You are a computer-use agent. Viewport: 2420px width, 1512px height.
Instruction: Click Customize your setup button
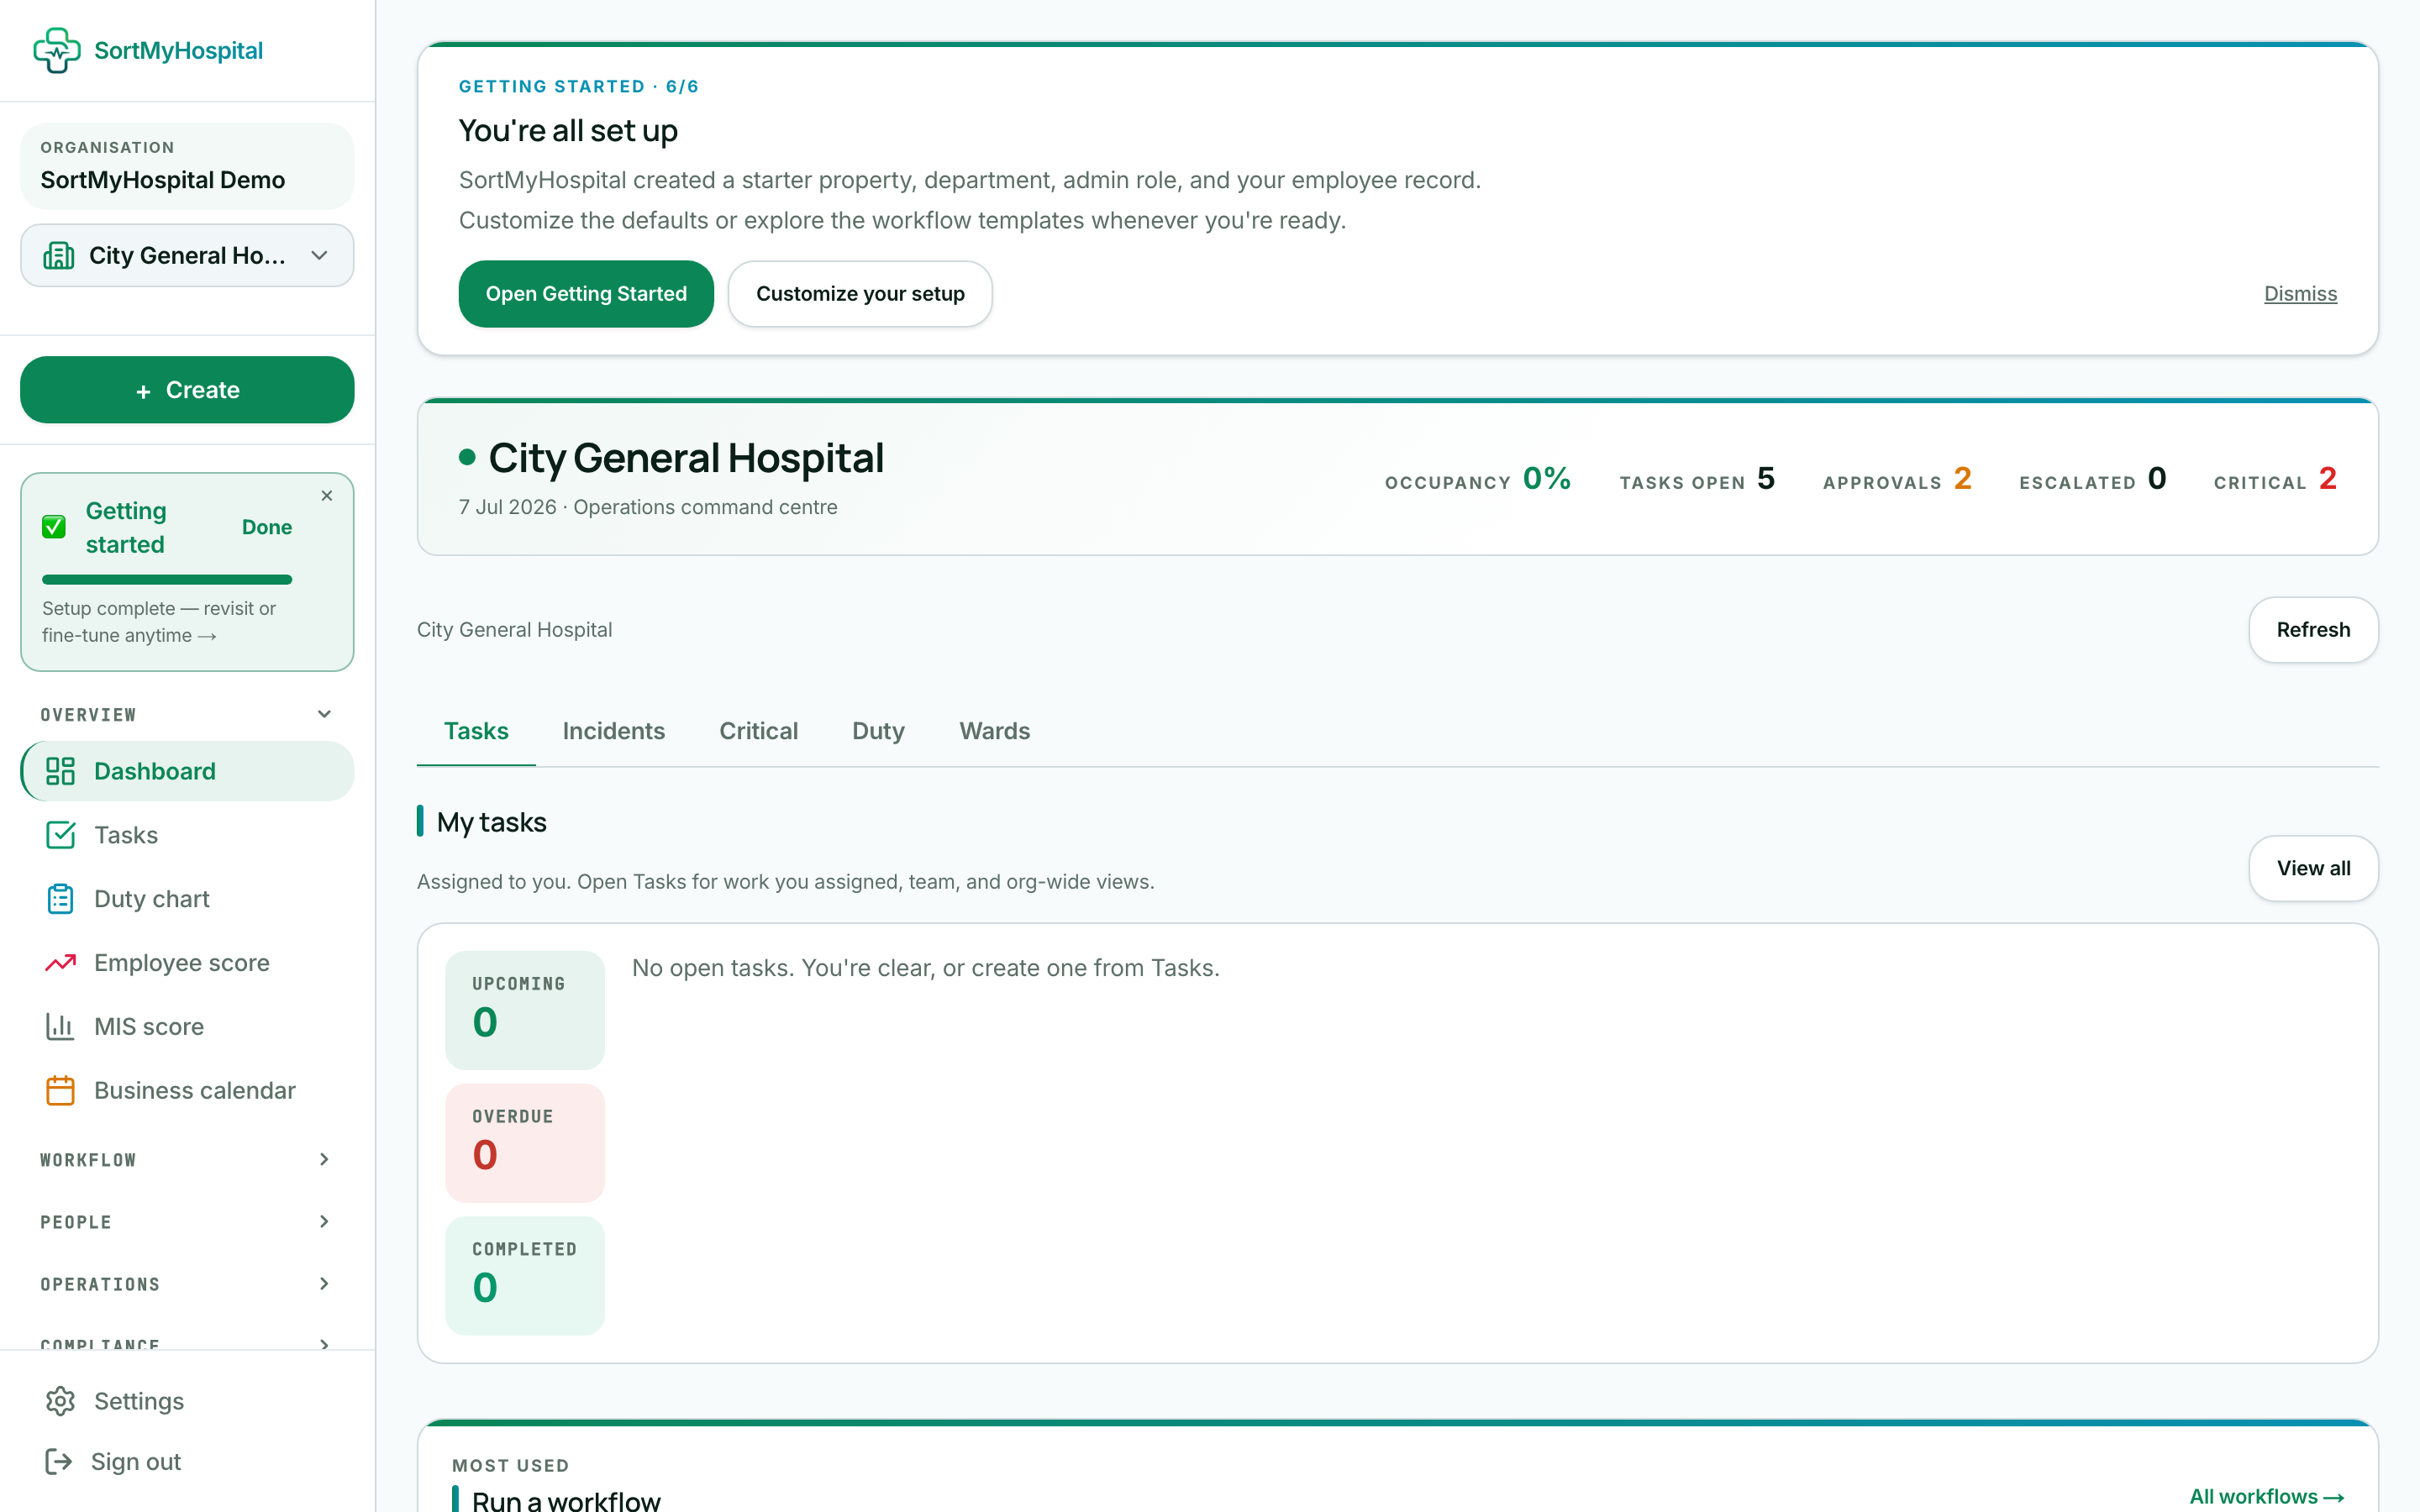[860, 294]
